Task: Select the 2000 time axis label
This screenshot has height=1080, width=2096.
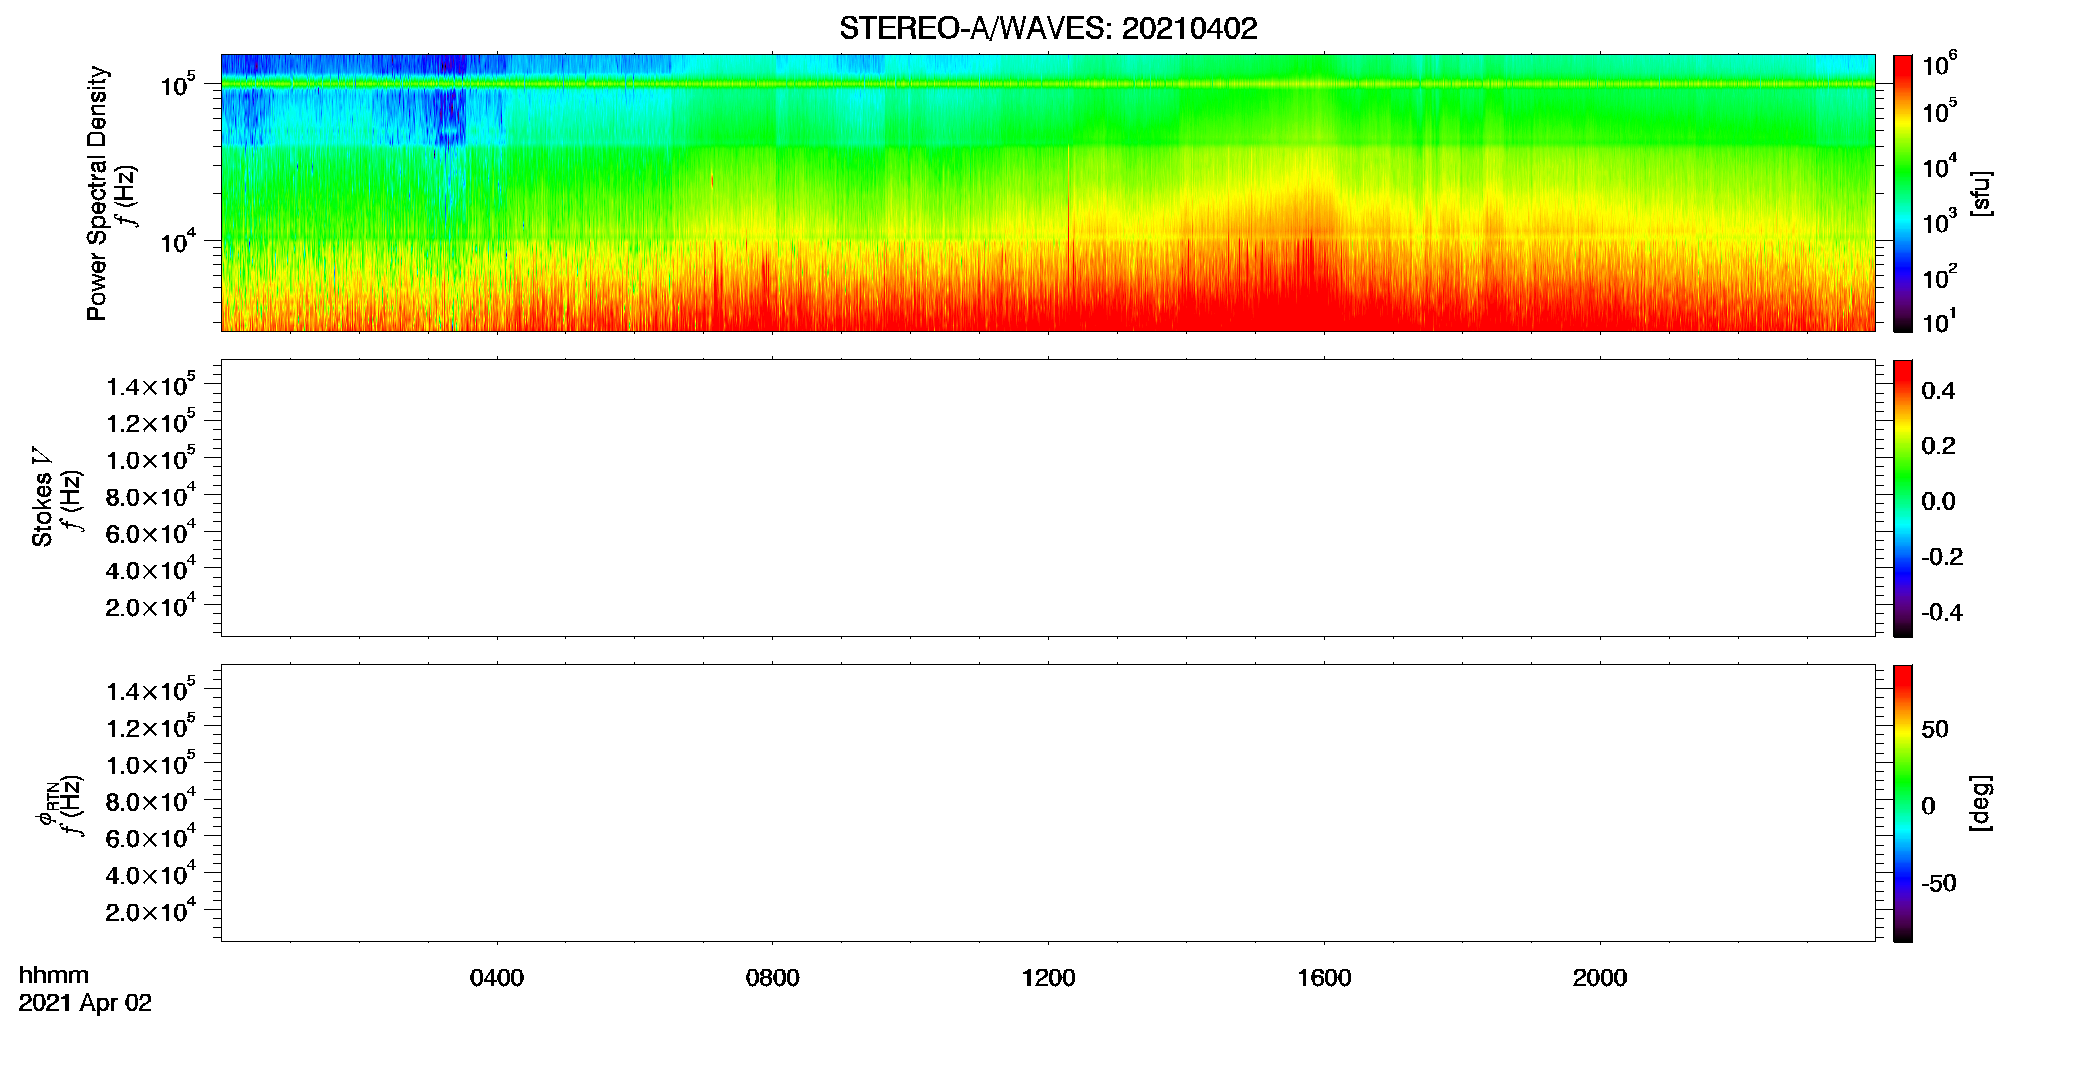Action: [1600, 978]
